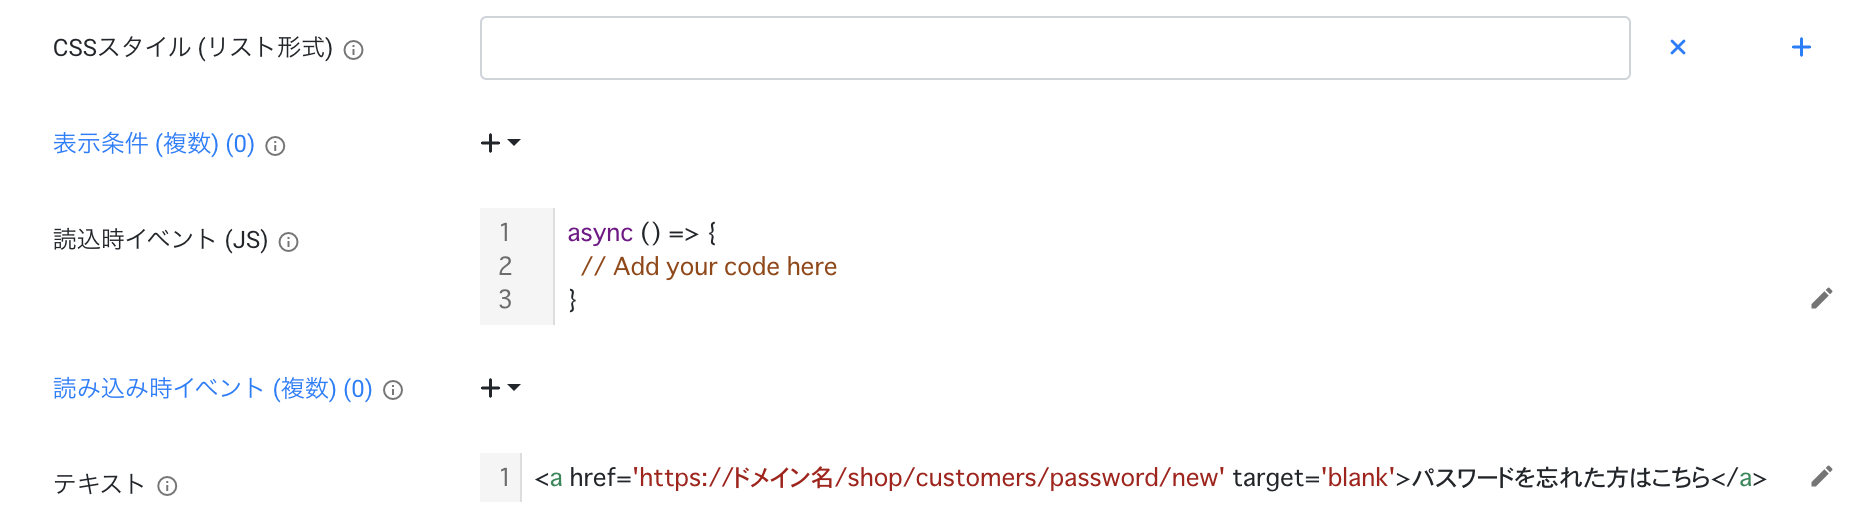Click inside the テキスト anchor tag code
Viewport: 1860px width, 524px height.
tap(1150, 478)
